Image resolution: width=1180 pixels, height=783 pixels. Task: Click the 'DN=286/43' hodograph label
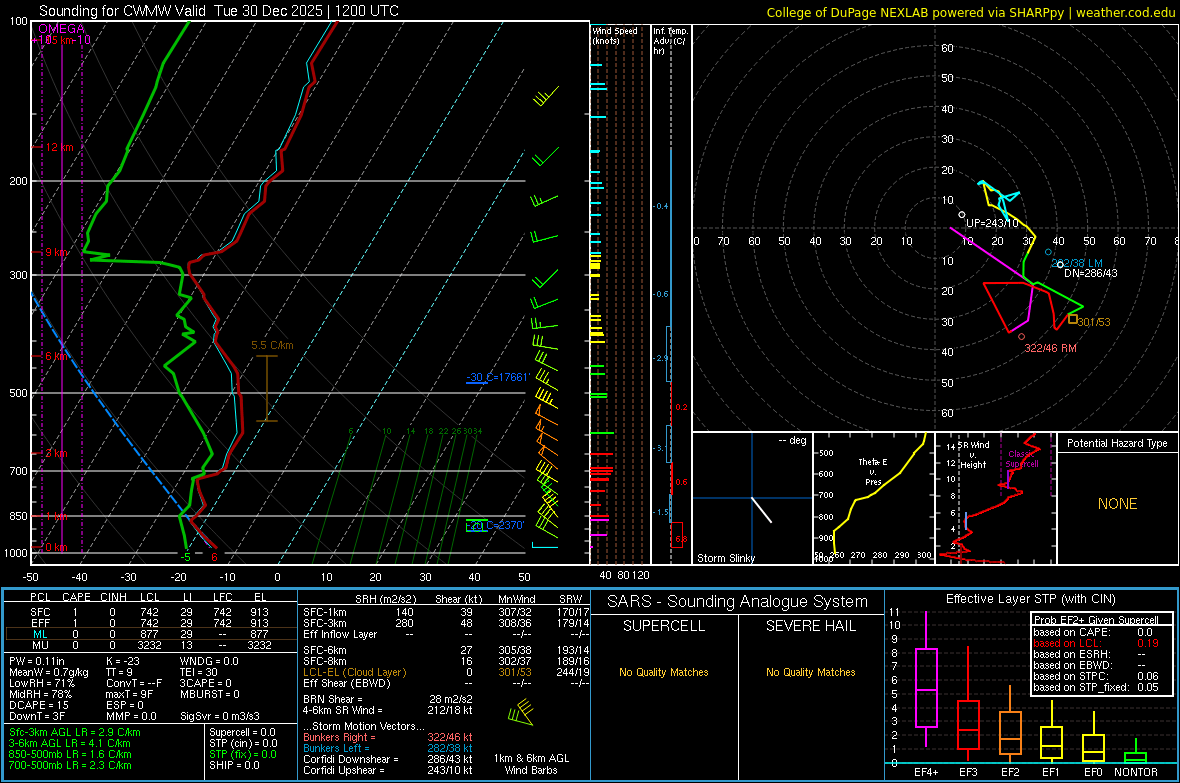1090,273
